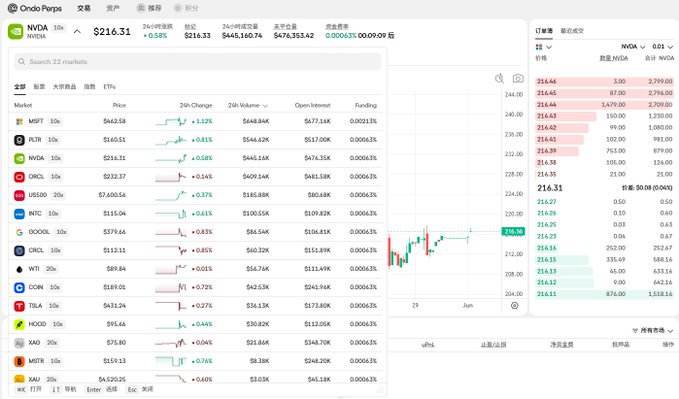Open the order book layout icon

point(539,47)
